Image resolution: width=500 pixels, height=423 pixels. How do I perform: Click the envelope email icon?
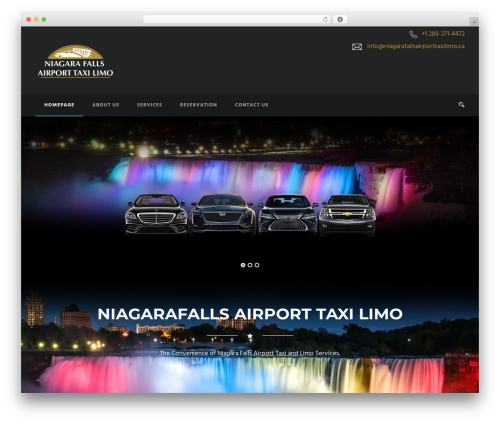pos(357,47)
